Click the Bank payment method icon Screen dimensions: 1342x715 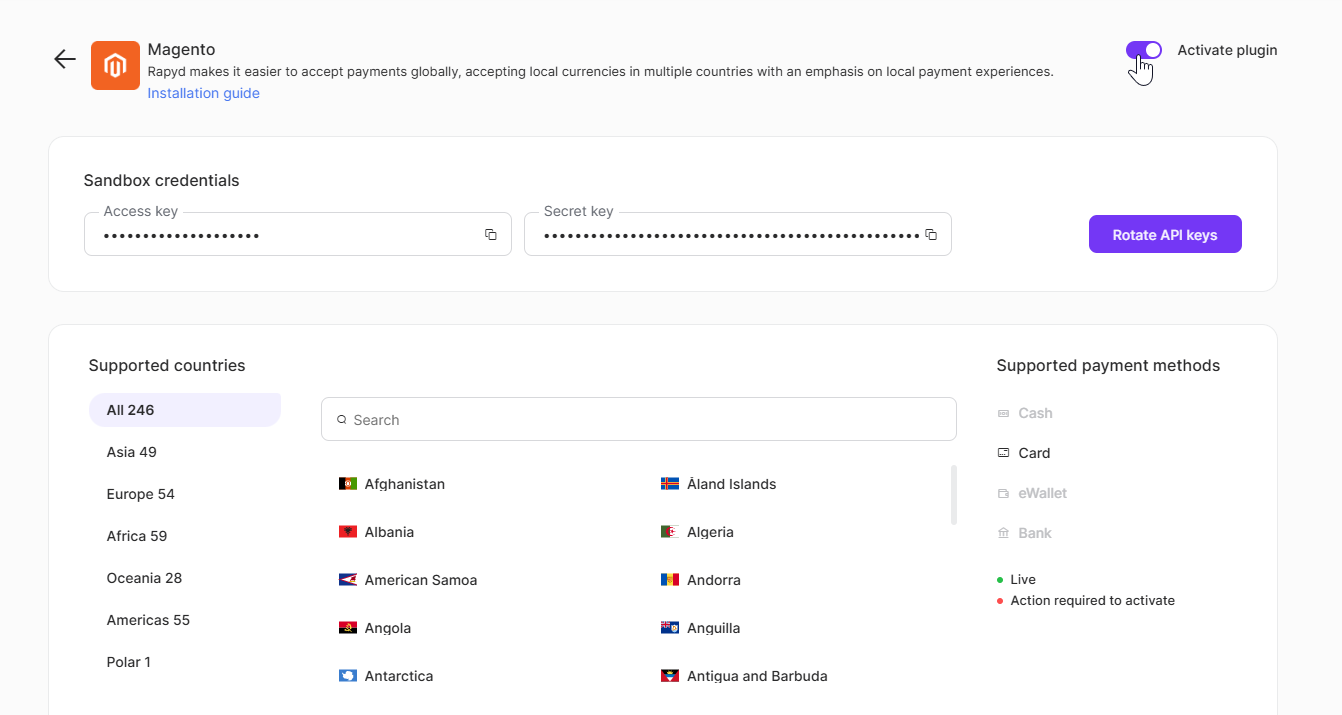tap(1003, 533)
